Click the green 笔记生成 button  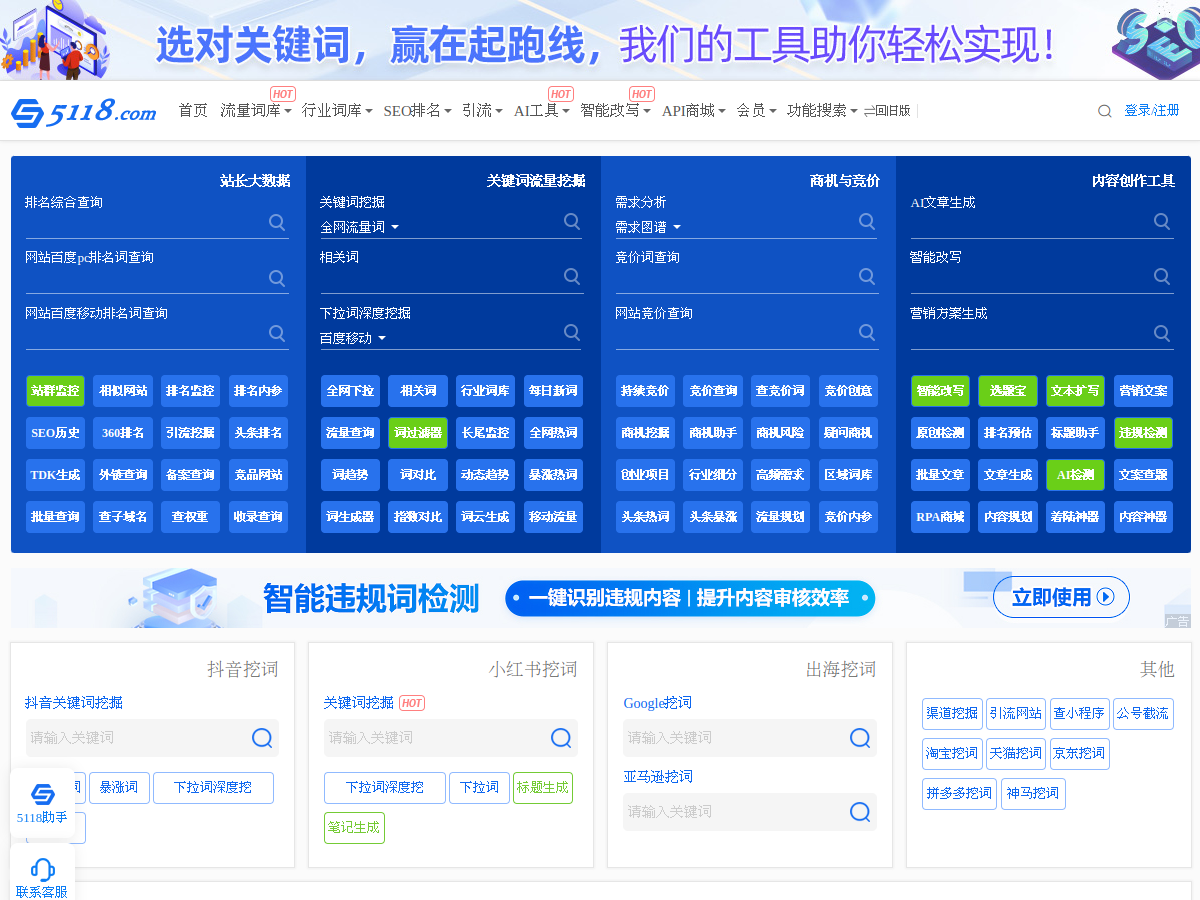click(x=354, y=828)
